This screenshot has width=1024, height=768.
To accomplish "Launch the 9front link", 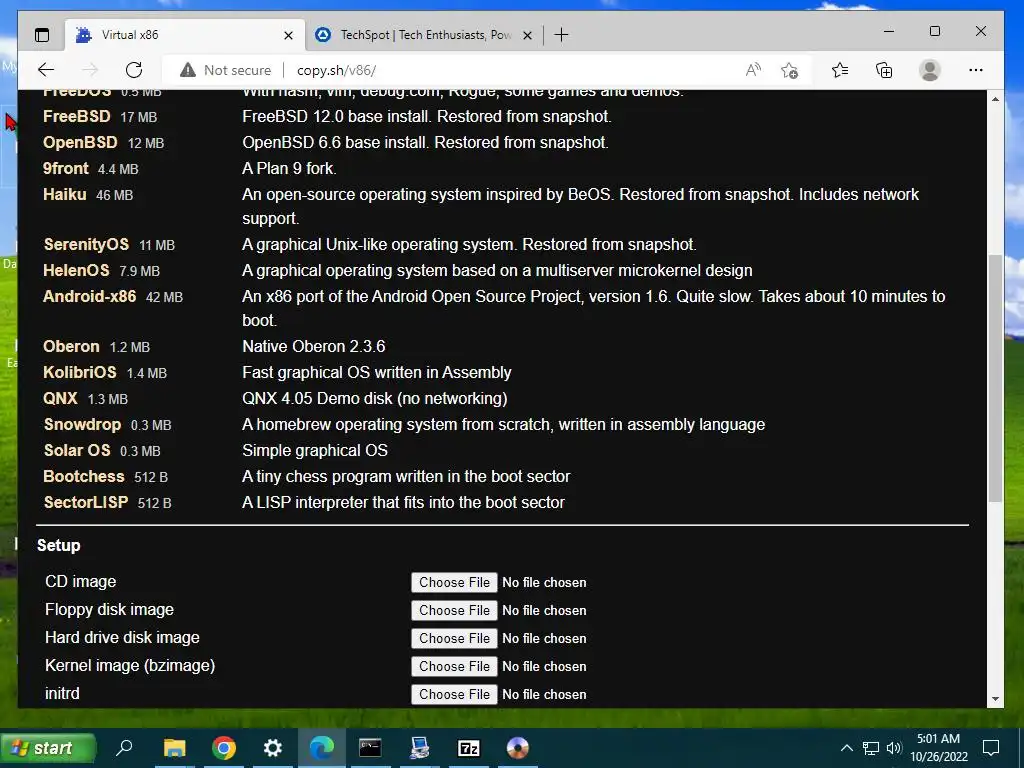I will coord(65,168).
